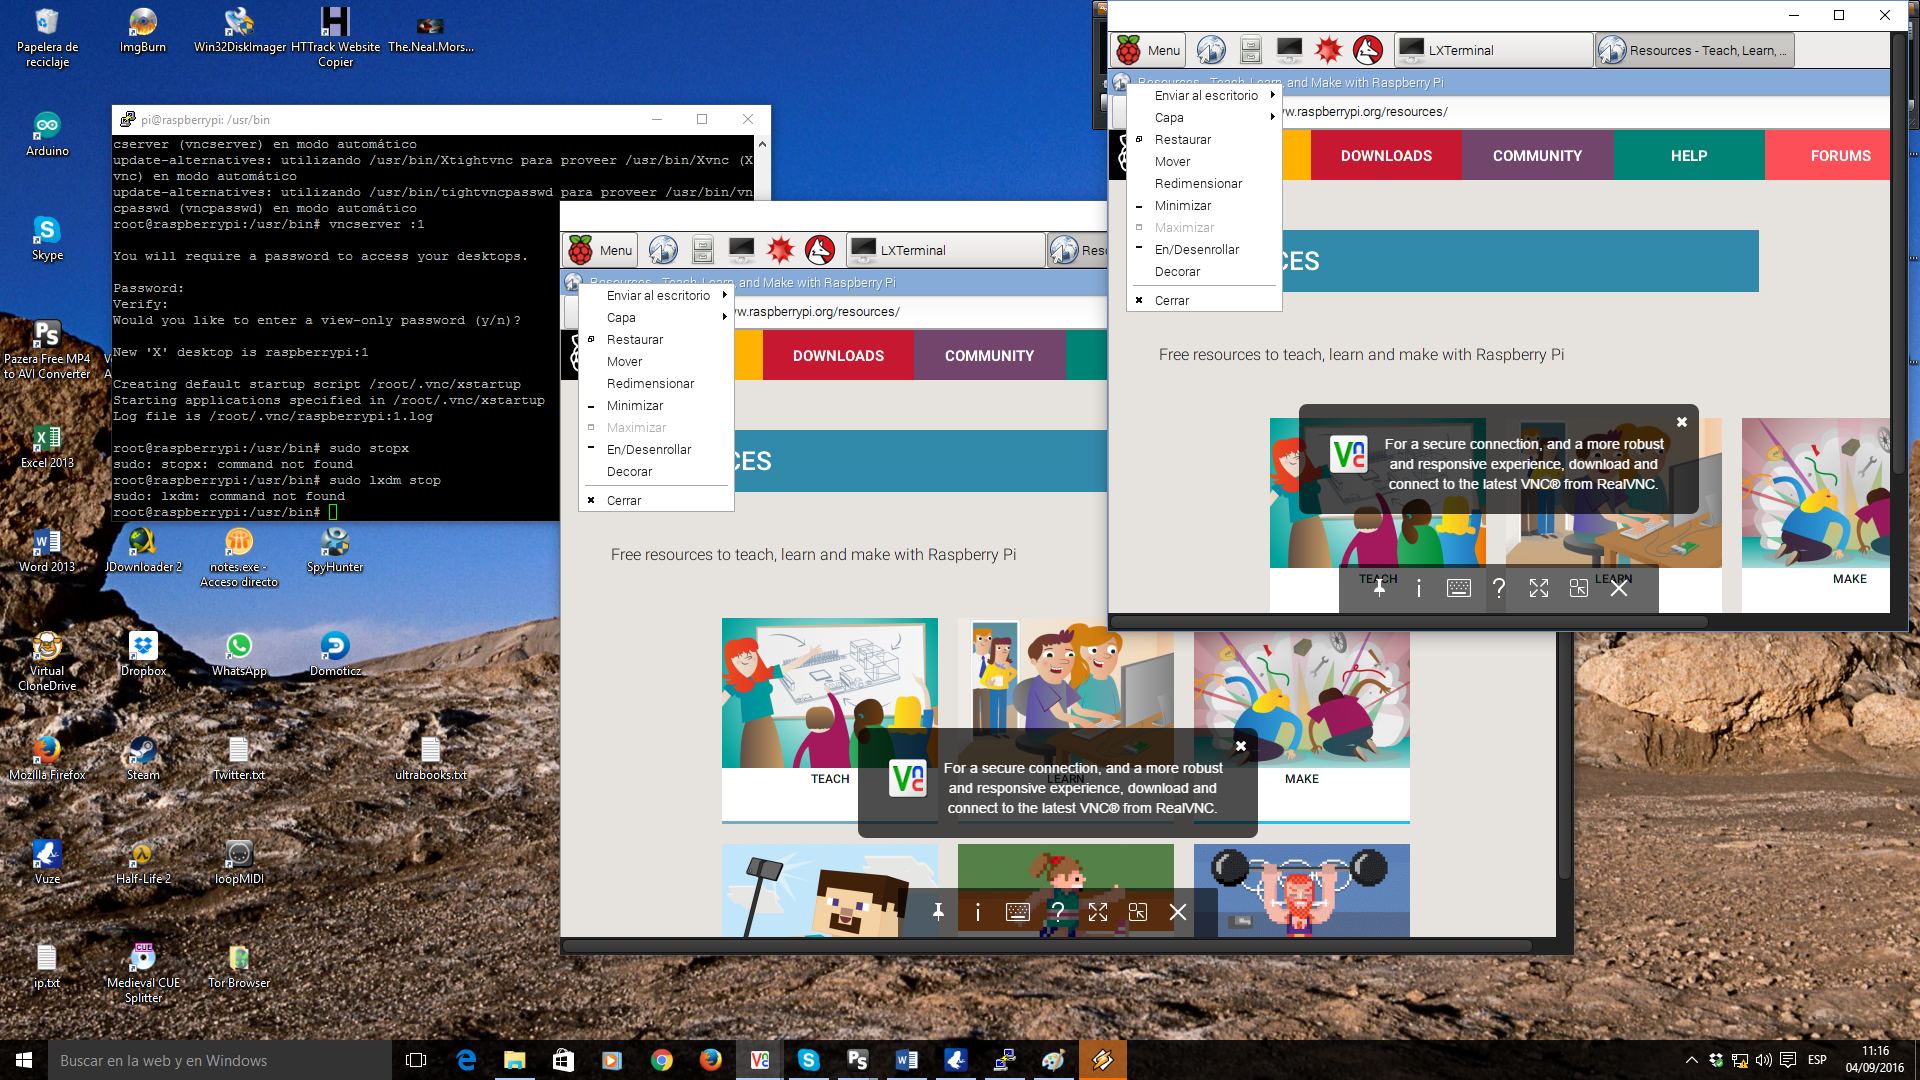Click Resources - Teach, Learn task button in top-right VNC window

coord(1695,50)
